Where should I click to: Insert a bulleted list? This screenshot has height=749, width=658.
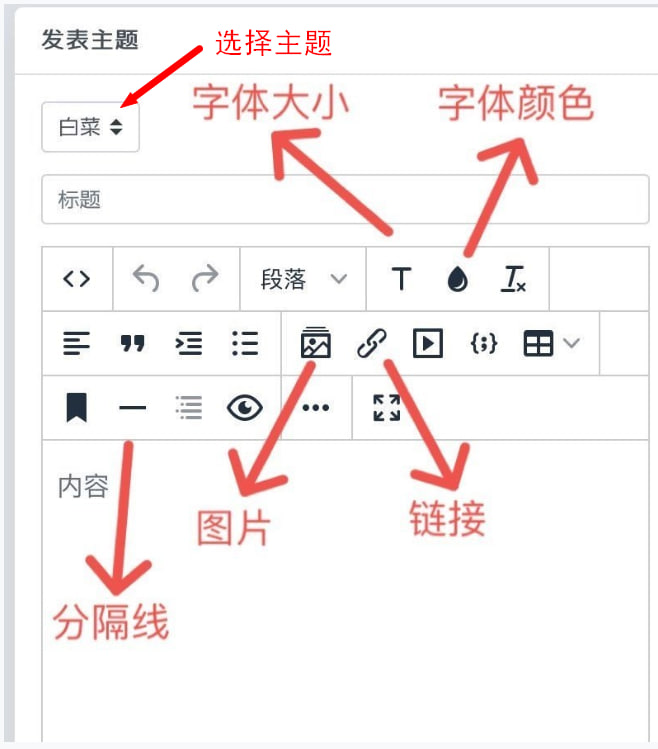tap(245, 343)
